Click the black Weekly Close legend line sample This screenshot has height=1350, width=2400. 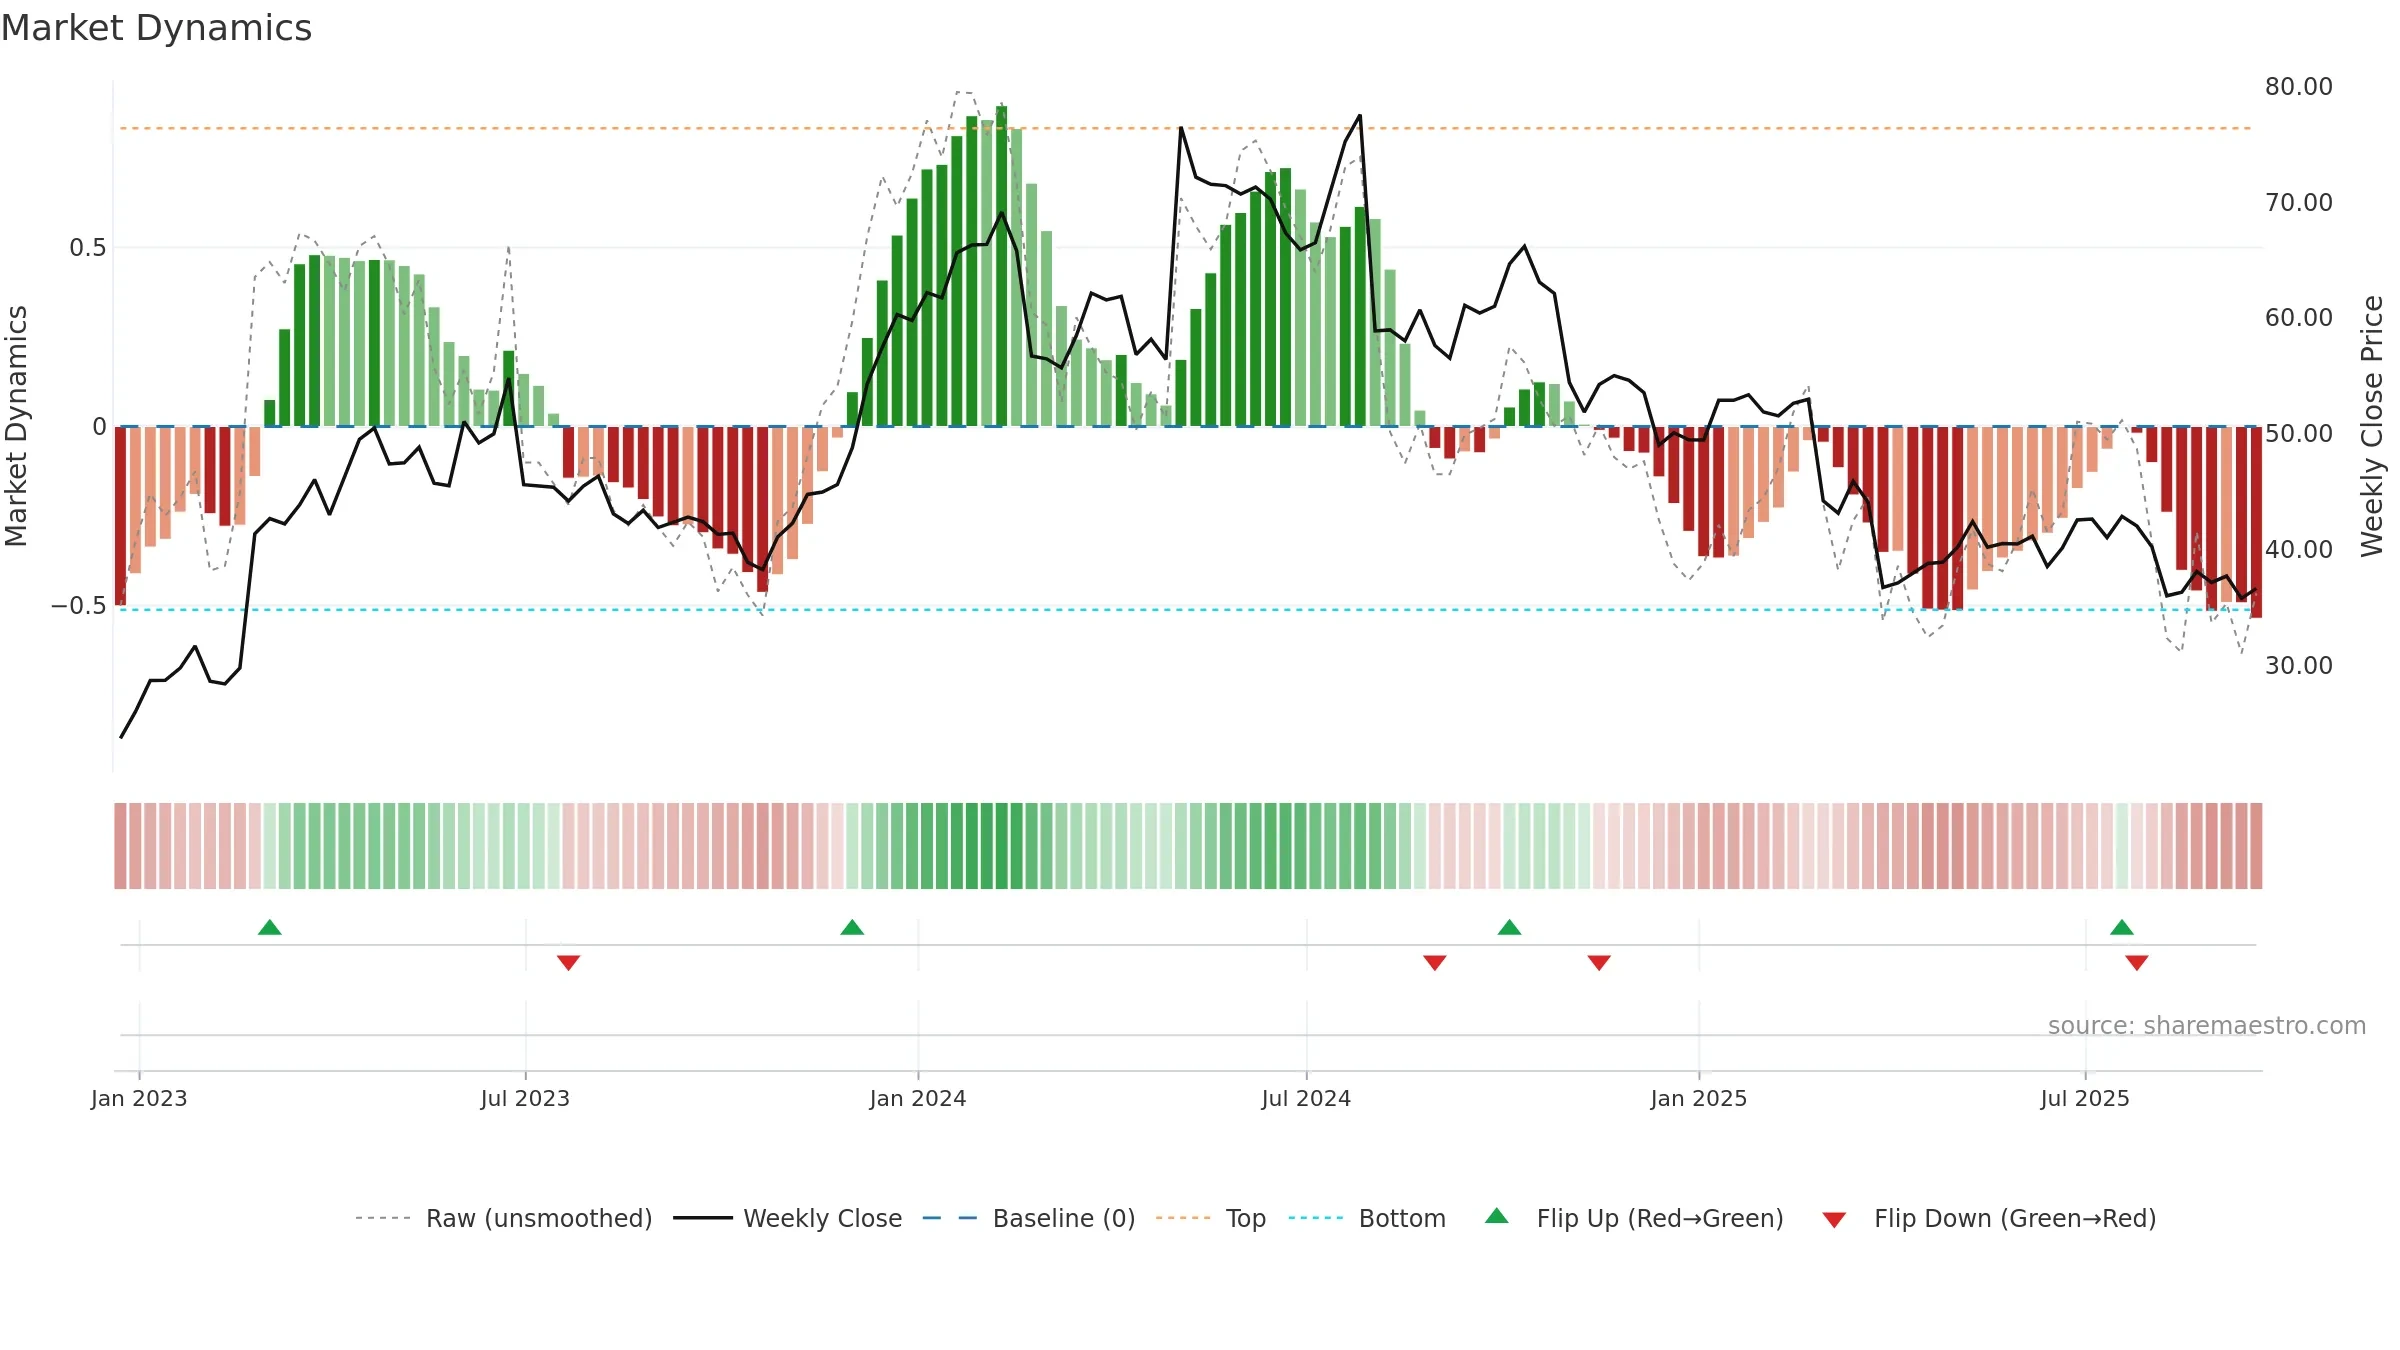click(702, 1218)
